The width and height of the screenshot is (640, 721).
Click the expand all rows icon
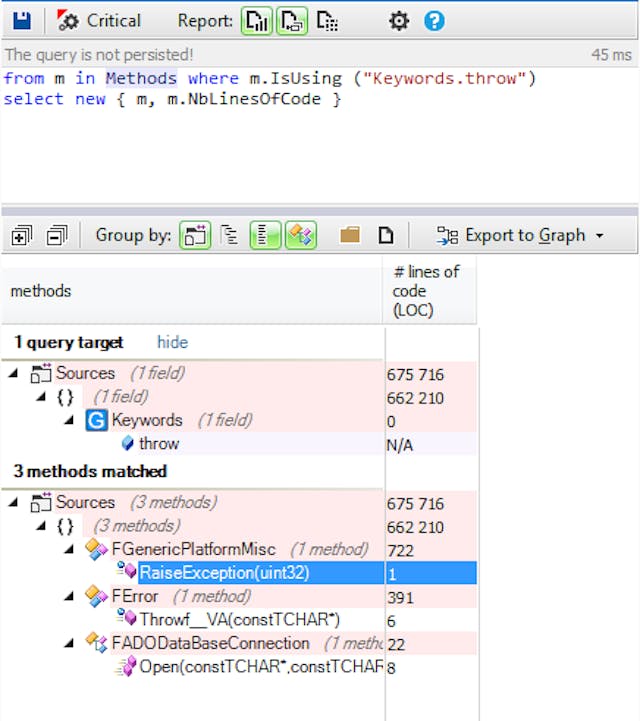22,235
